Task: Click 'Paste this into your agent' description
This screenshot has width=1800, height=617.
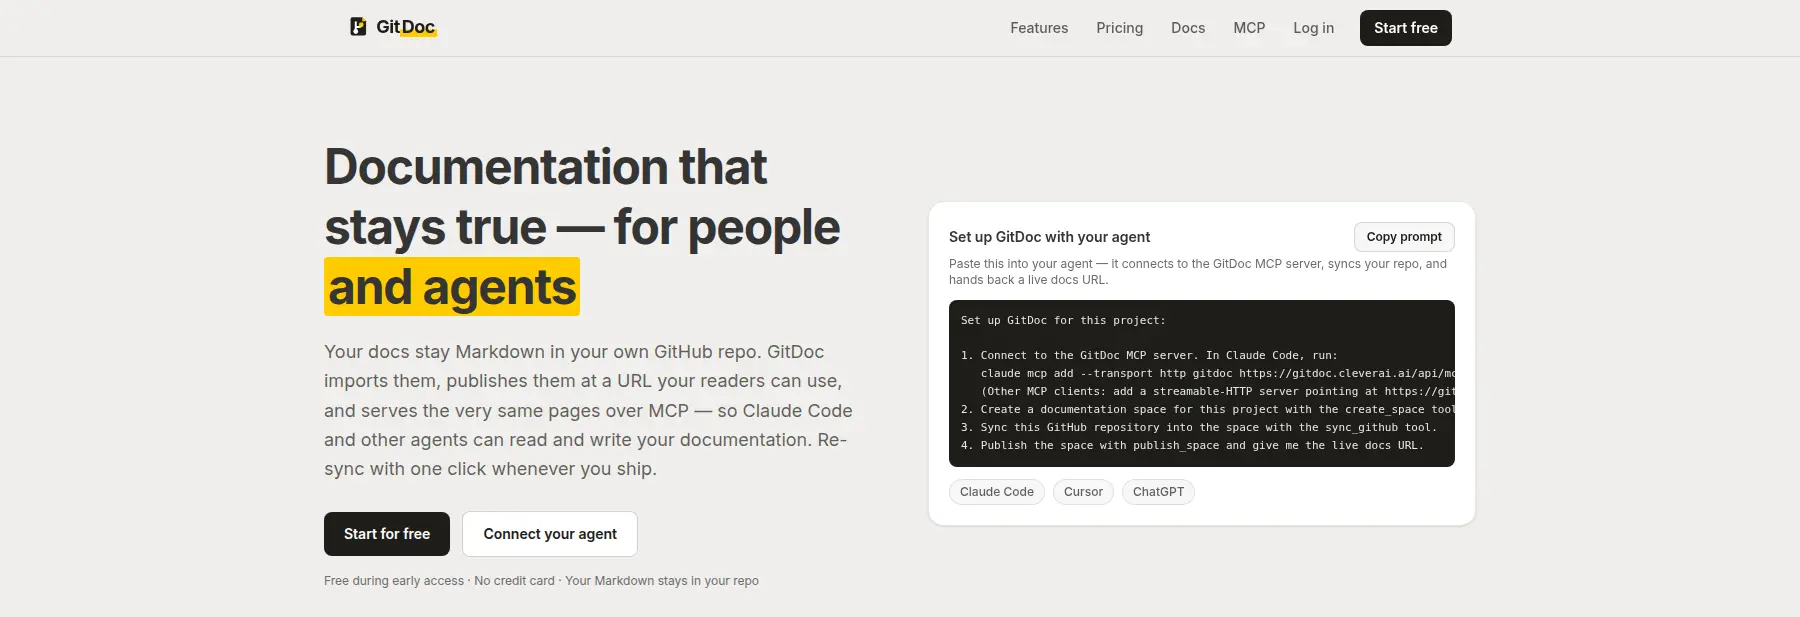Action: (x=1198, y=272)
